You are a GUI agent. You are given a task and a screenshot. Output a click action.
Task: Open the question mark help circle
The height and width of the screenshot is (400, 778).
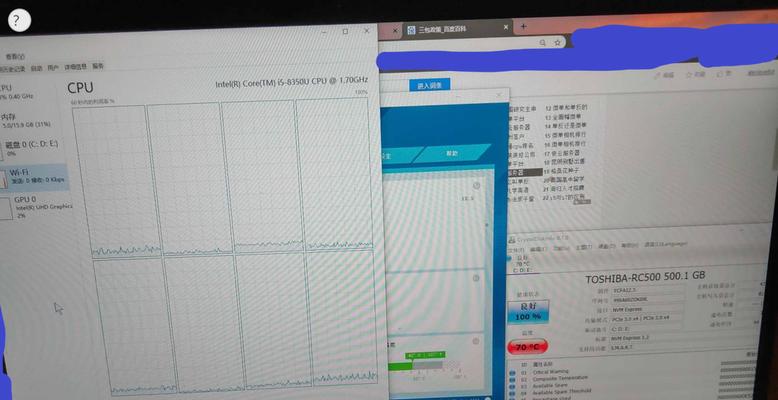(x=19, y=20)
